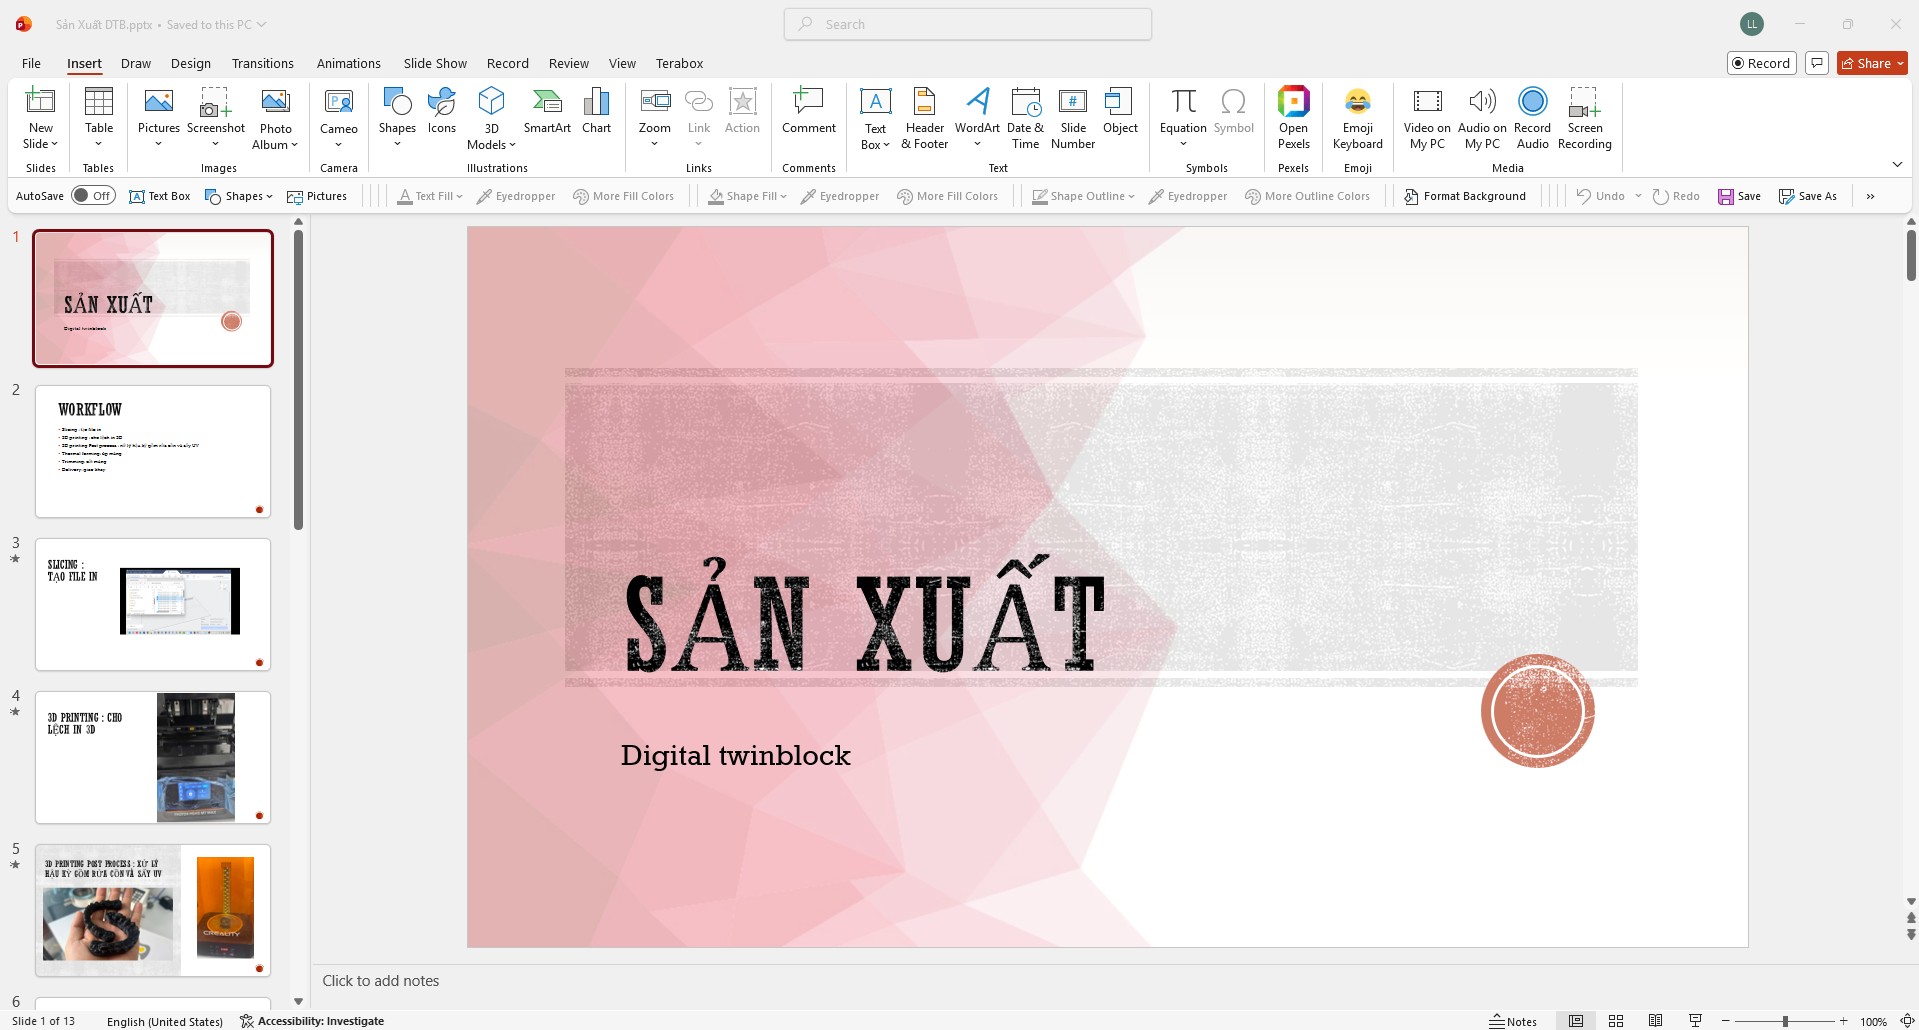Open Pexels image library
The image size is (1919, 1030).
(1293, 118)
